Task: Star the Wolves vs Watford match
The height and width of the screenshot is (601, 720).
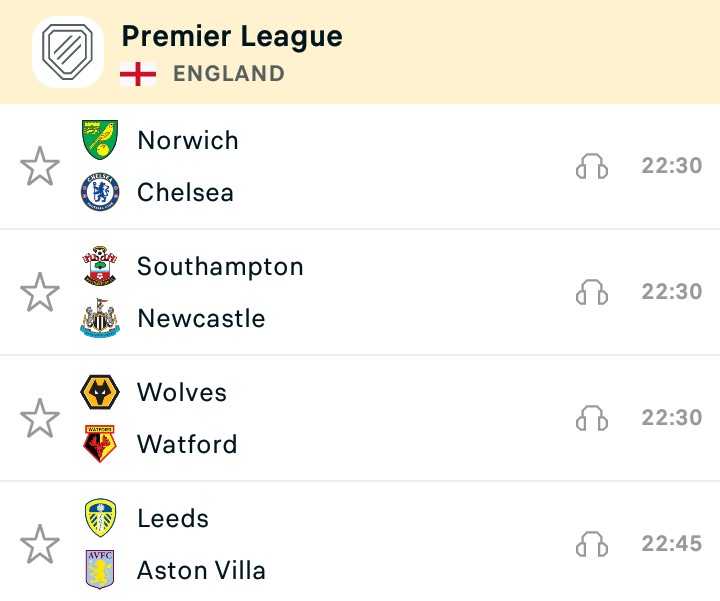Action: [x=40, y=418]
